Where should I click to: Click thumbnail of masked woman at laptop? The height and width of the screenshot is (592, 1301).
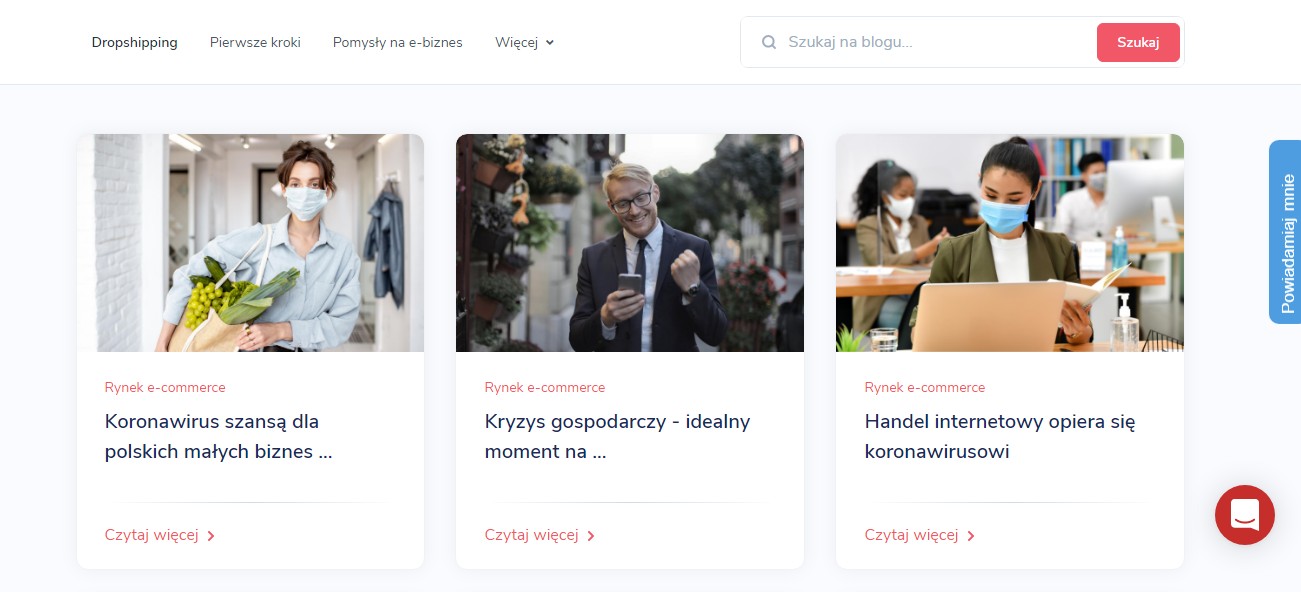coord(1009,243)
